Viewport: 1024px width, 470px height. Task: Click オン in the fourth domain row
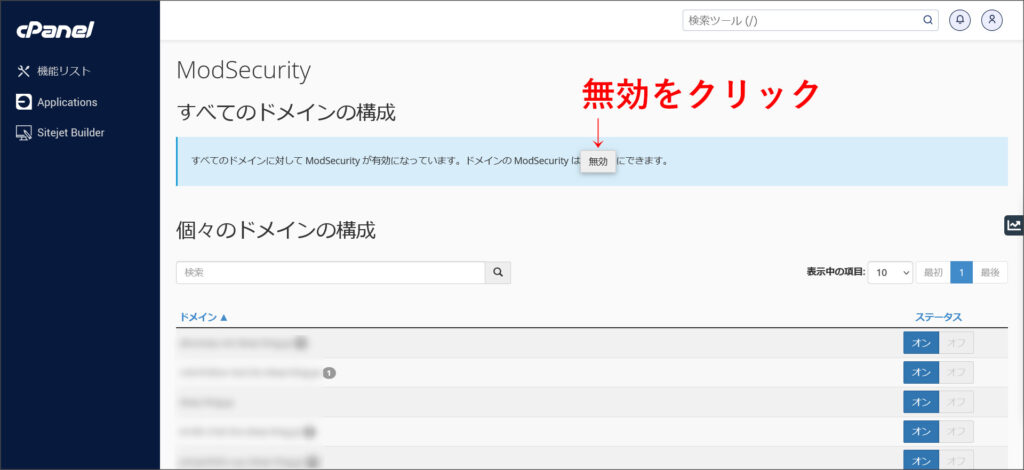point(921,431)
